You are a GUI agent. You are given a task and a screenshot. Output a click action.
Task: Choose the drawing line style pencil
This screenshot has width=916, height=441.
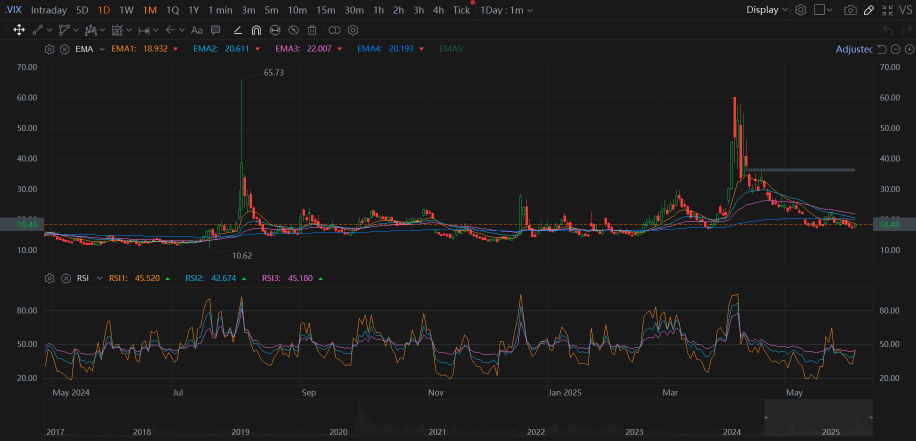[238, 30]
